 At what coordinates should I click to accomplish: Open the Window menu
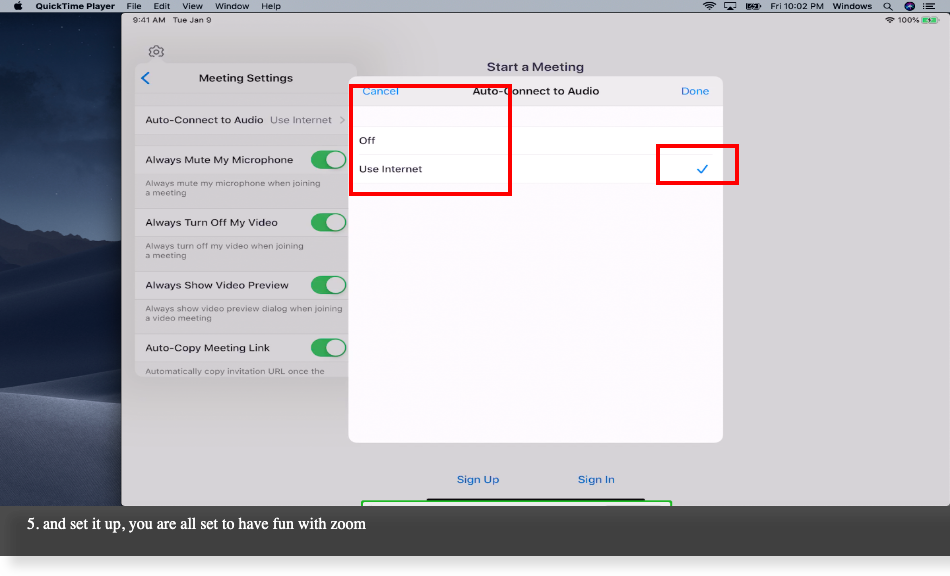coord(232,6)
